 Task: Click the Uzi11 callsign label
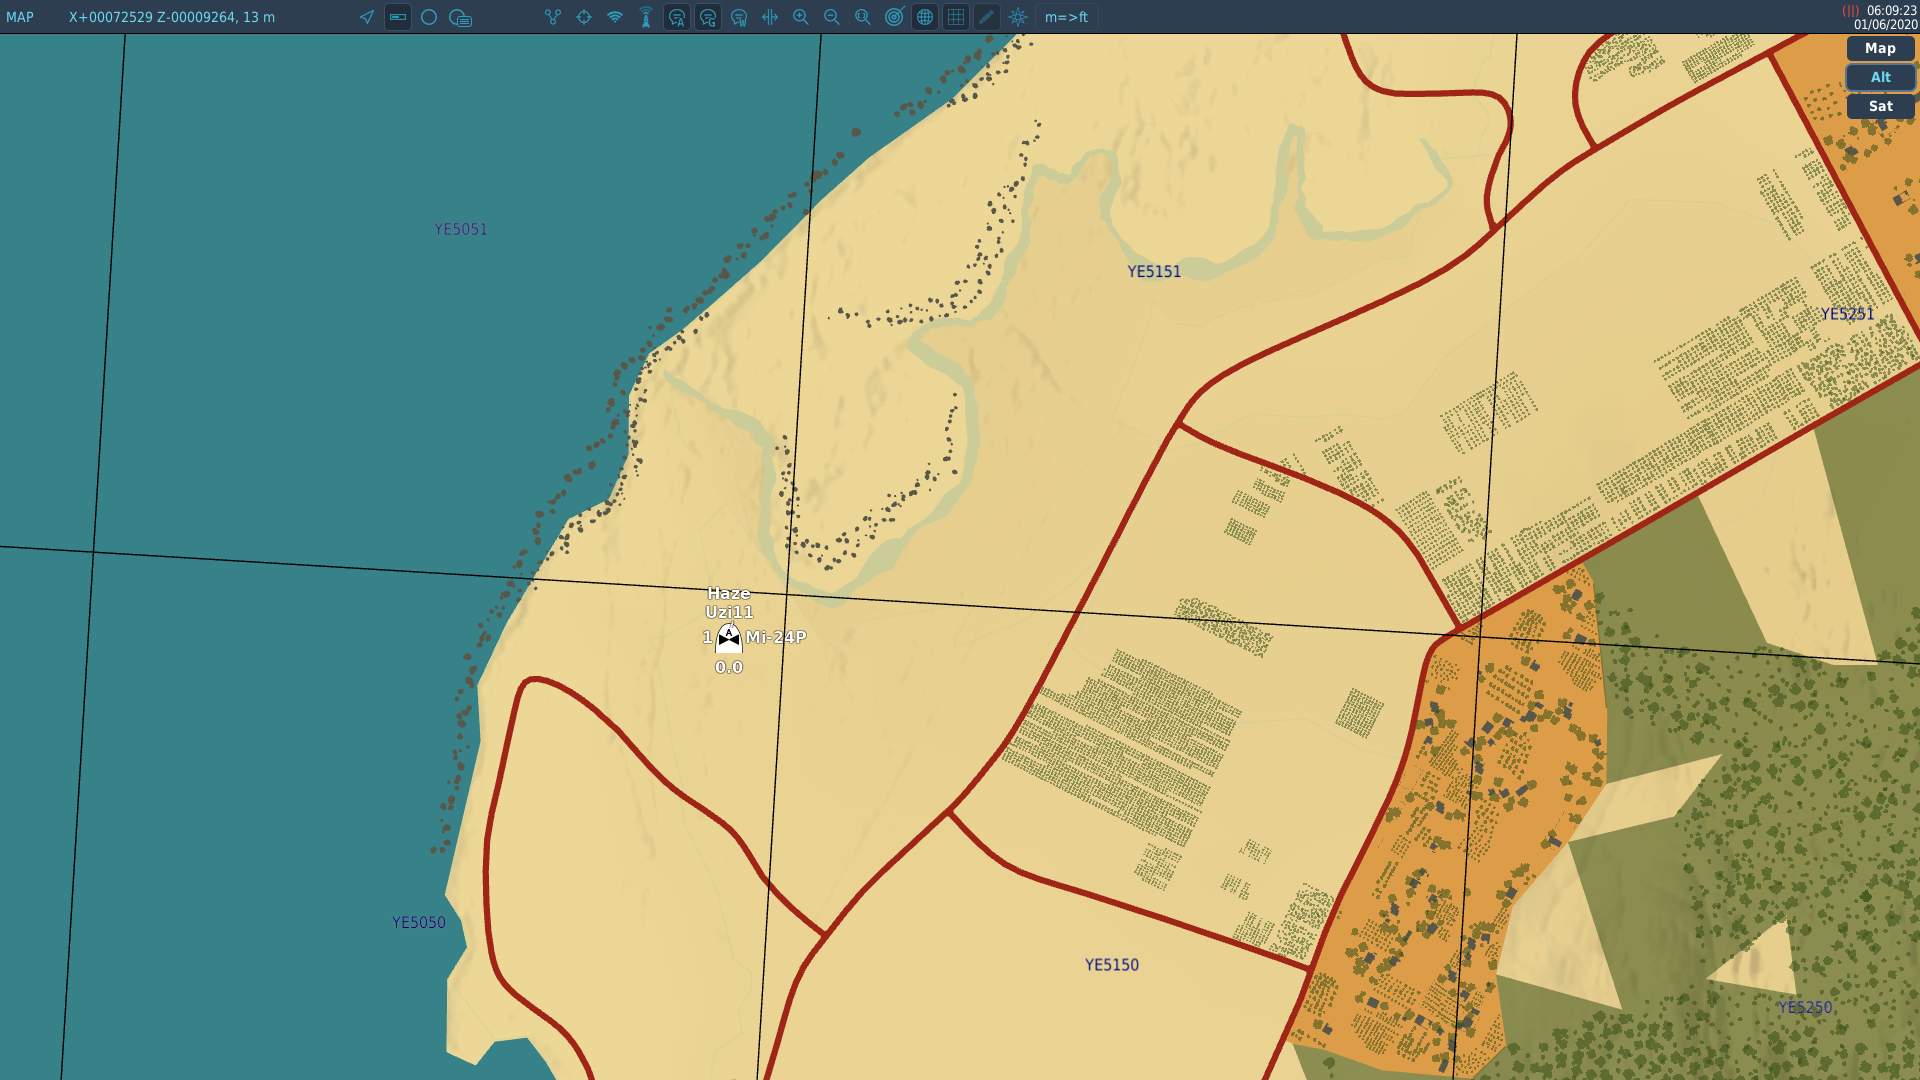click(729, 612)
